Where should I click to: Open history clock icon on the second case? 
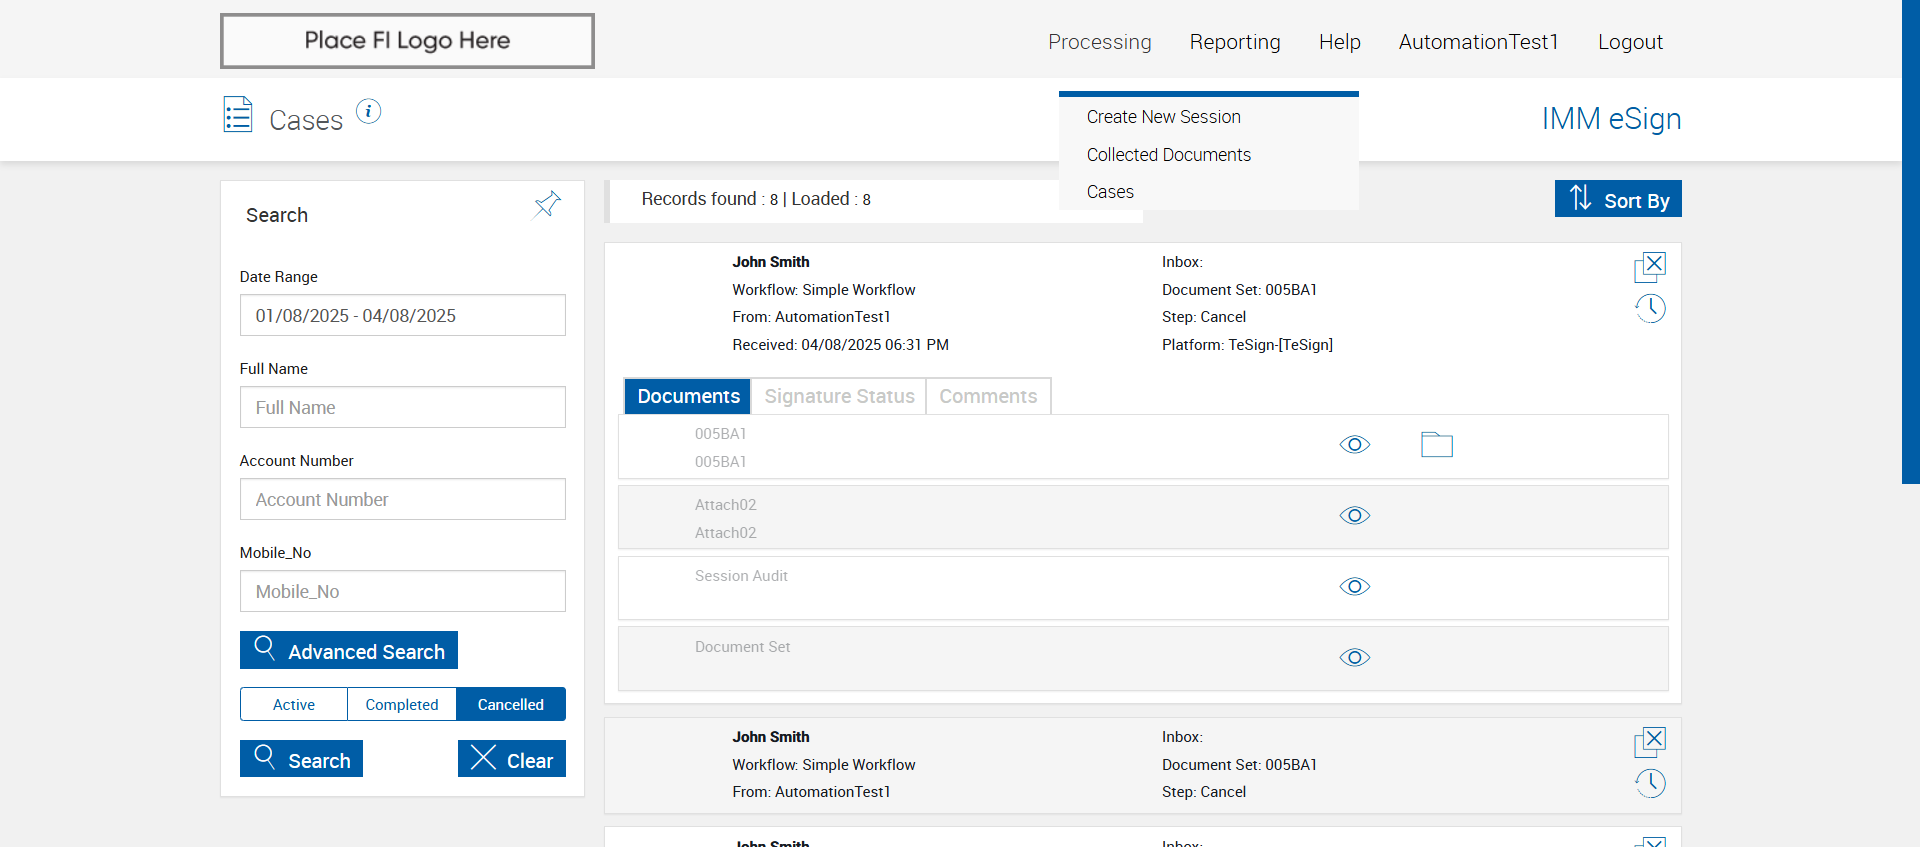click(1650, 783)
